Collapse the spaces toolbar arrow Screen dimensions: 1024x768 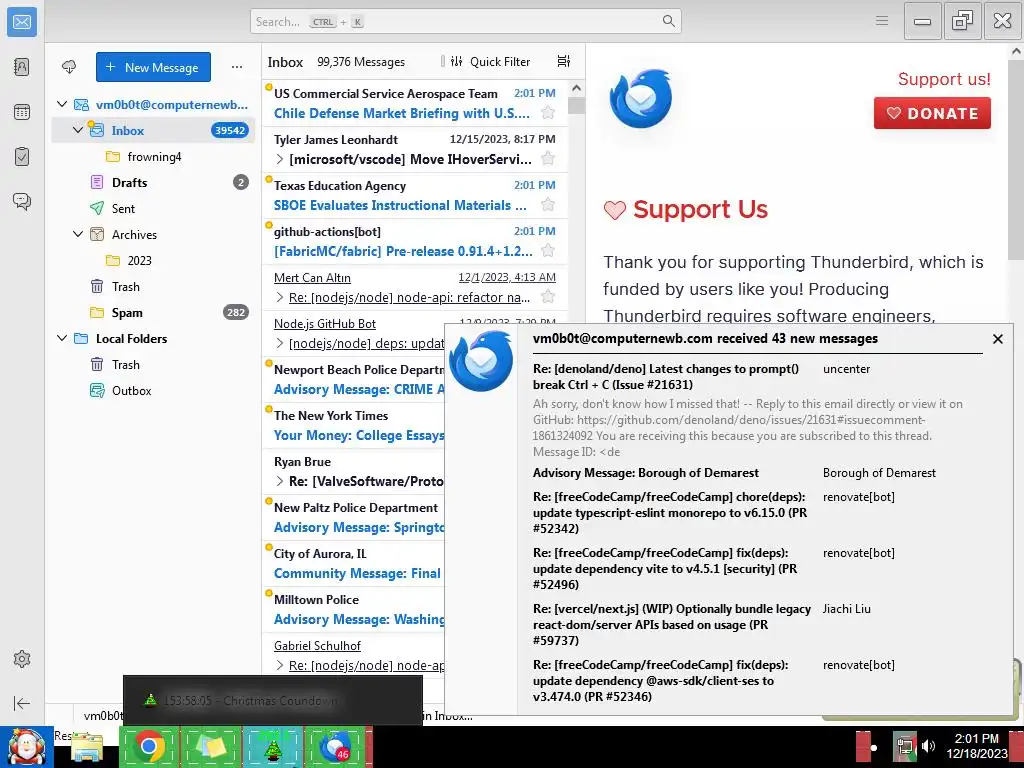tap(22, 703)
